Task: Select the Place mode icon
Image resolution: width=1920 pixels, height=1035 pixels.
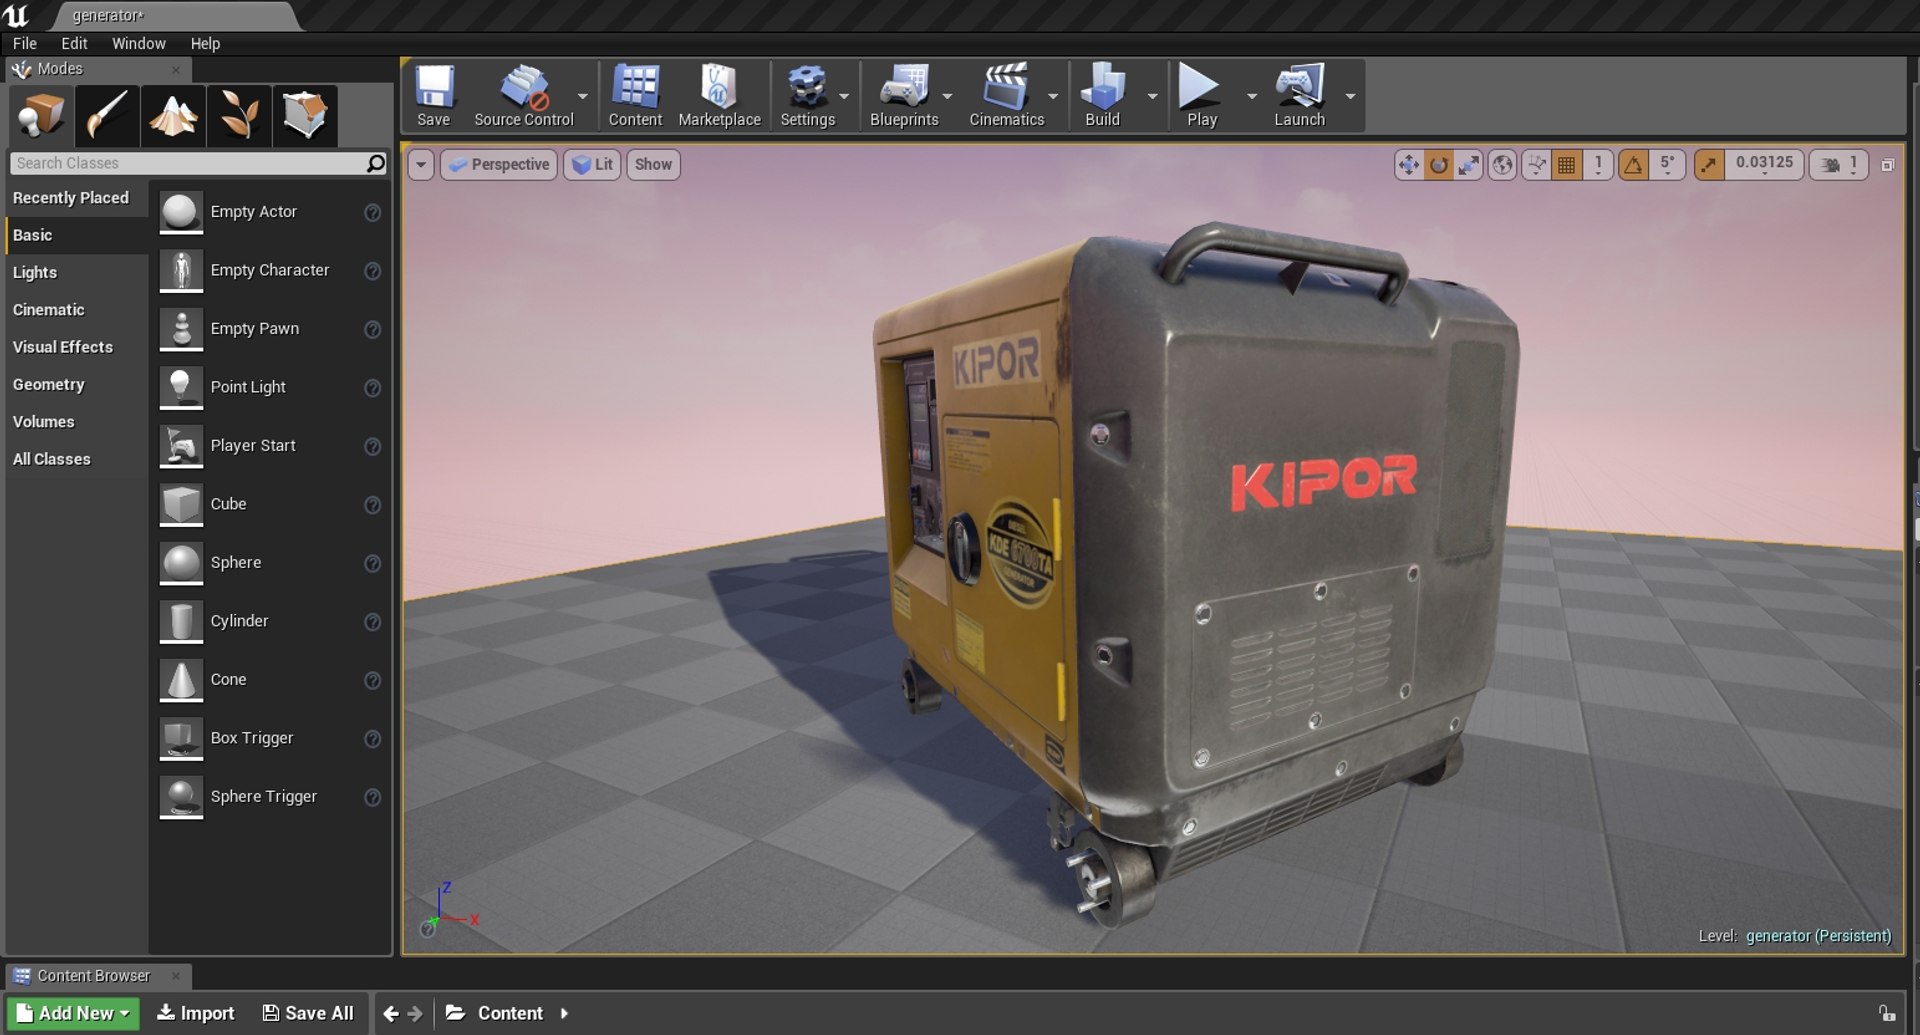Action: click(x=41, y=115)
